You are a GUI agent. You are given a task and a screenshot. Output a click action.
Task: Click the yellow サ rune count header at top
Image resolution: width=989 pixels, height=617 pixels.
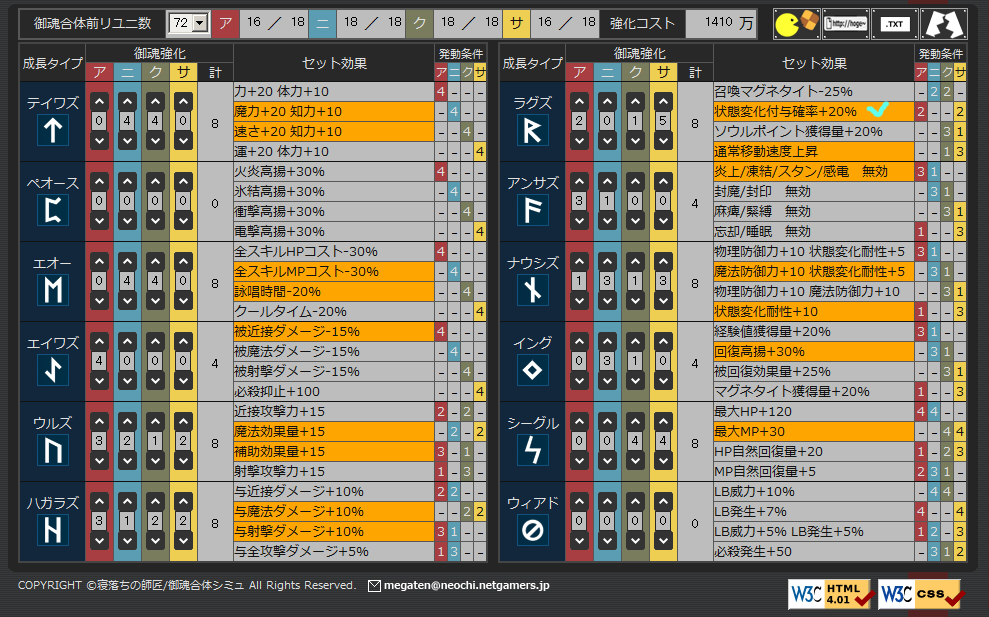pos(517,23)
